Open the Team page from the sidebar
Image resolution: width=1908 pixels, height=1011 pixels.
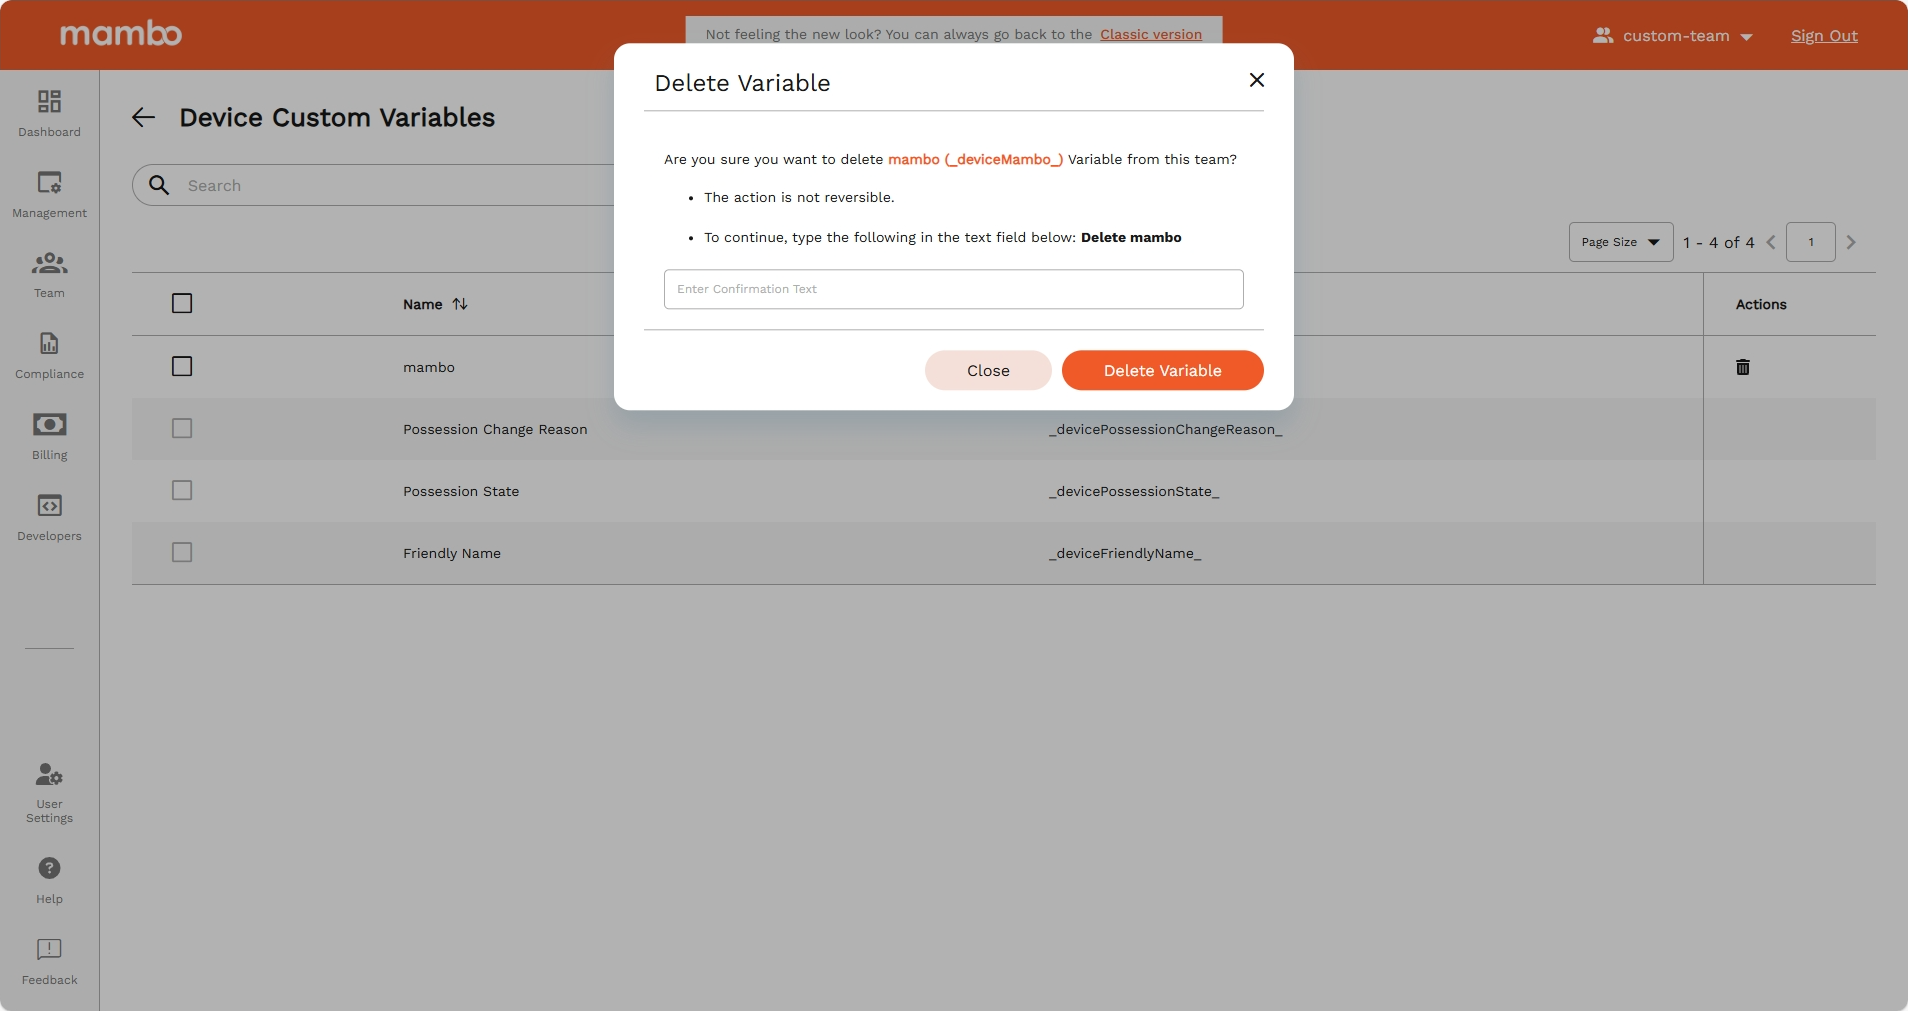pos(48,272)
